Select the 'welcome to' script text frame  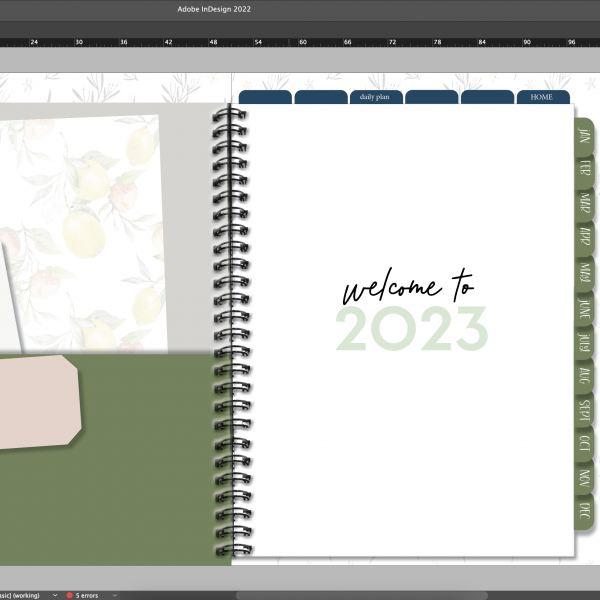(409, 286)
